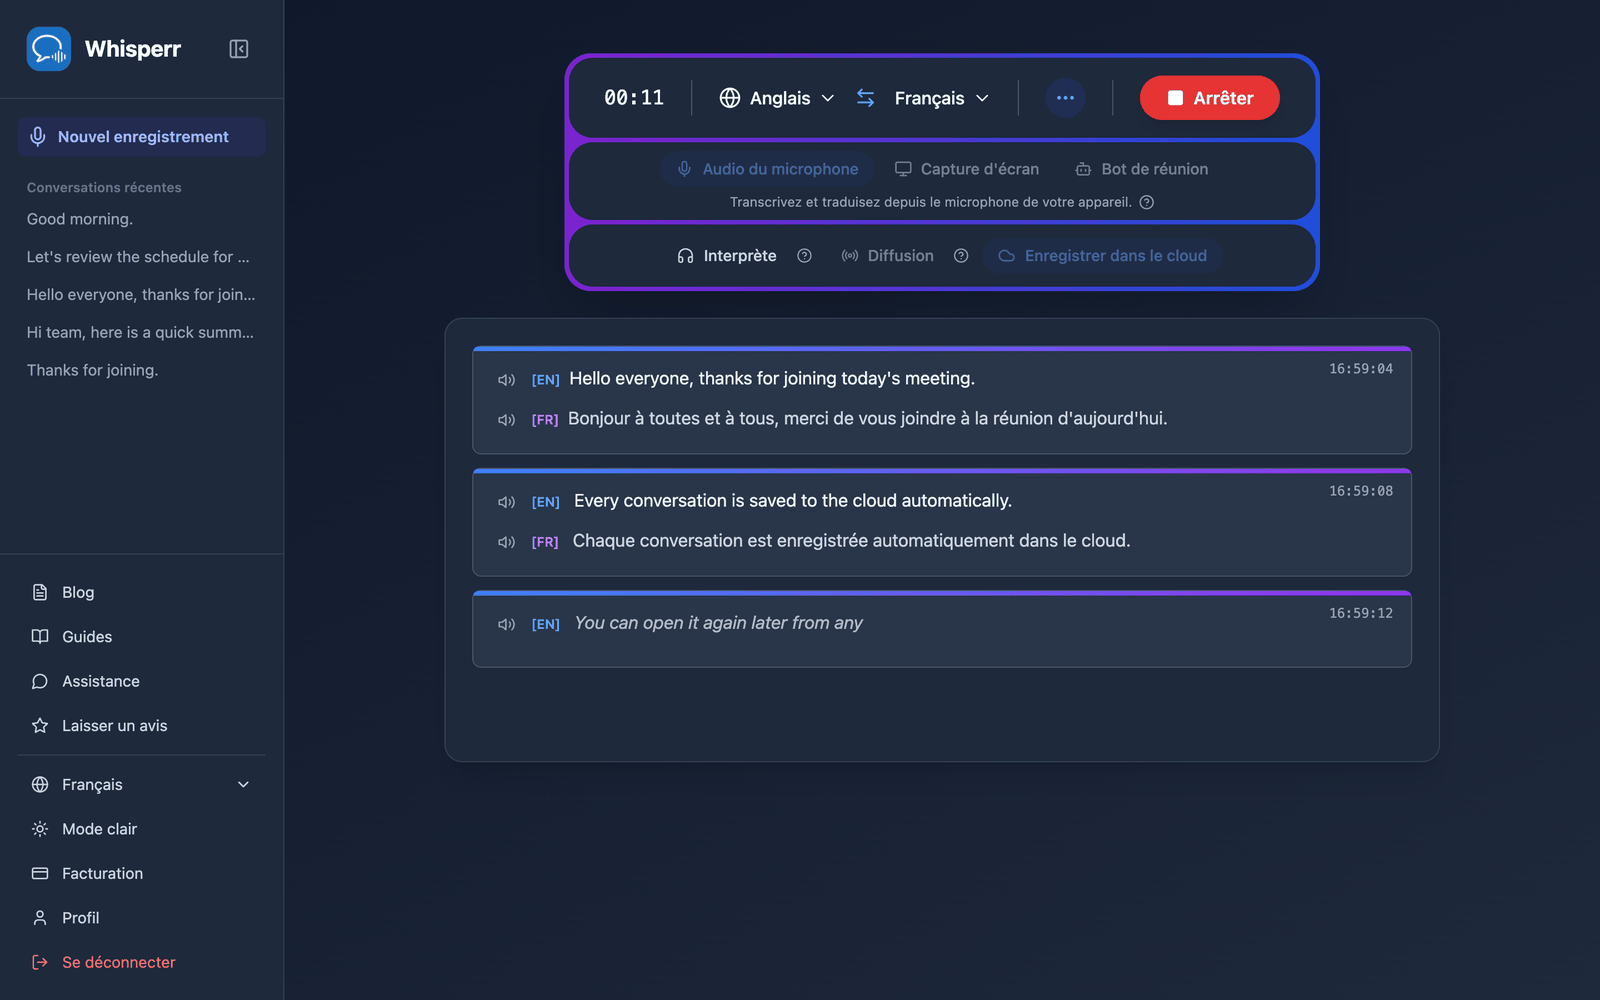1600x1000 pixels.
Task: Open Profil page
Action: 141,918
